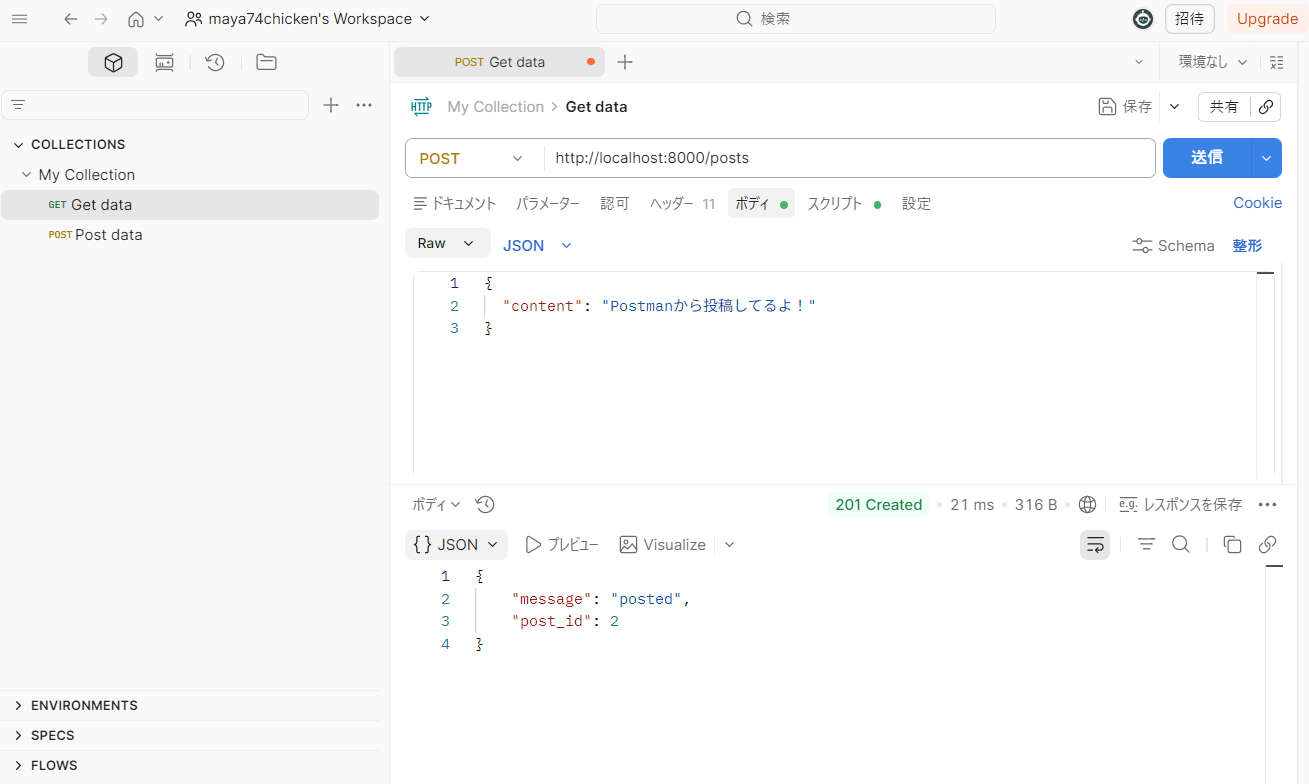Screen dimensions: 1309x784
Task: Switch to the ヘッダー tab
Action: (x=672, y=204)
